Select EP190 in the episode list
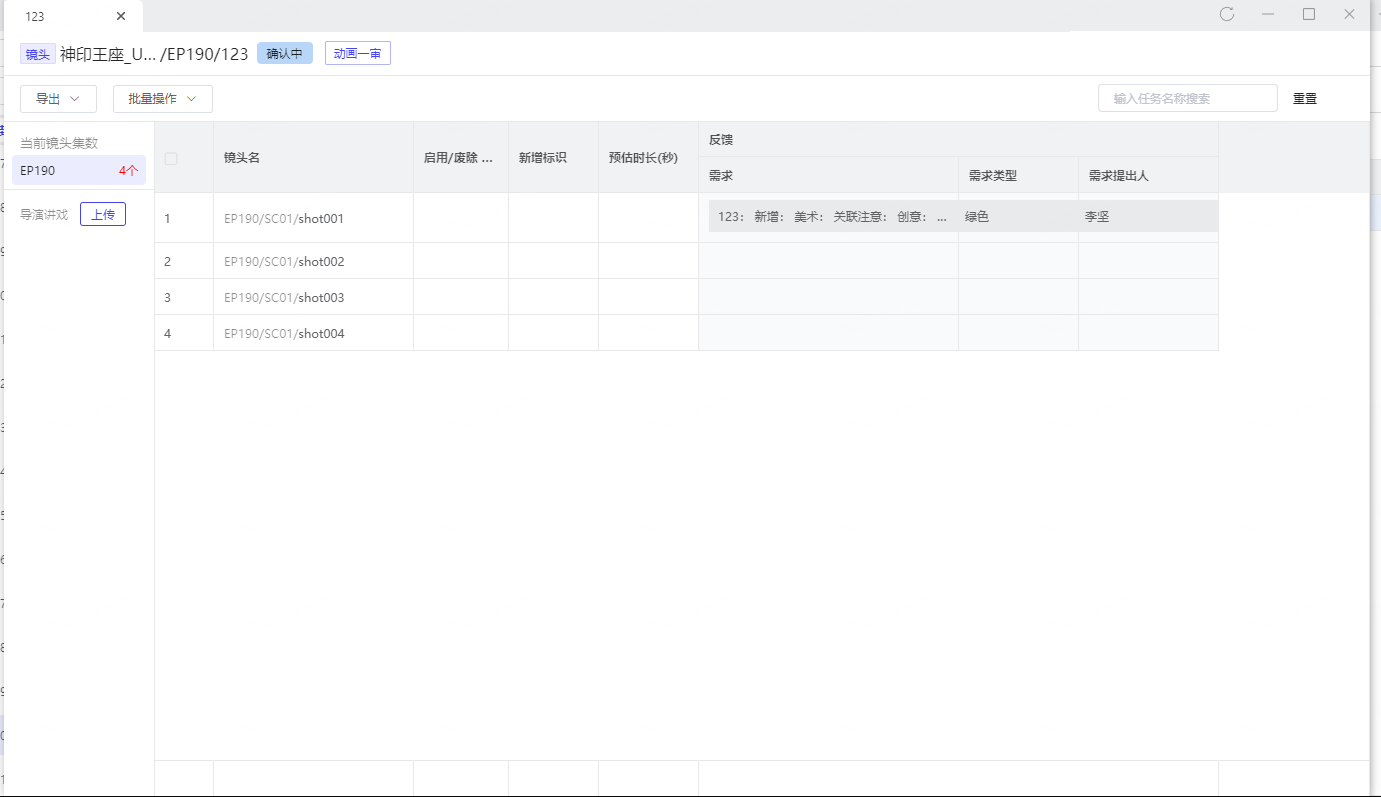 click(x=78, y=170)
